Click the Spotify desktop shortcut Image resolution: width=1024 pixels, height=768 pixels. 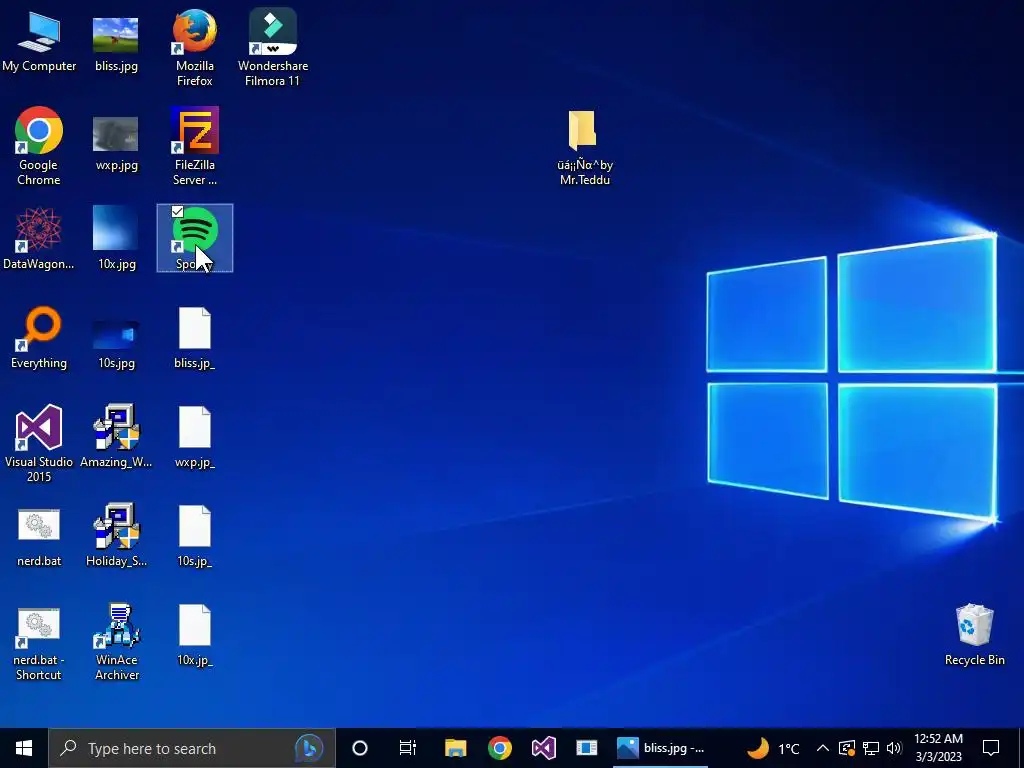pos(195,238)
